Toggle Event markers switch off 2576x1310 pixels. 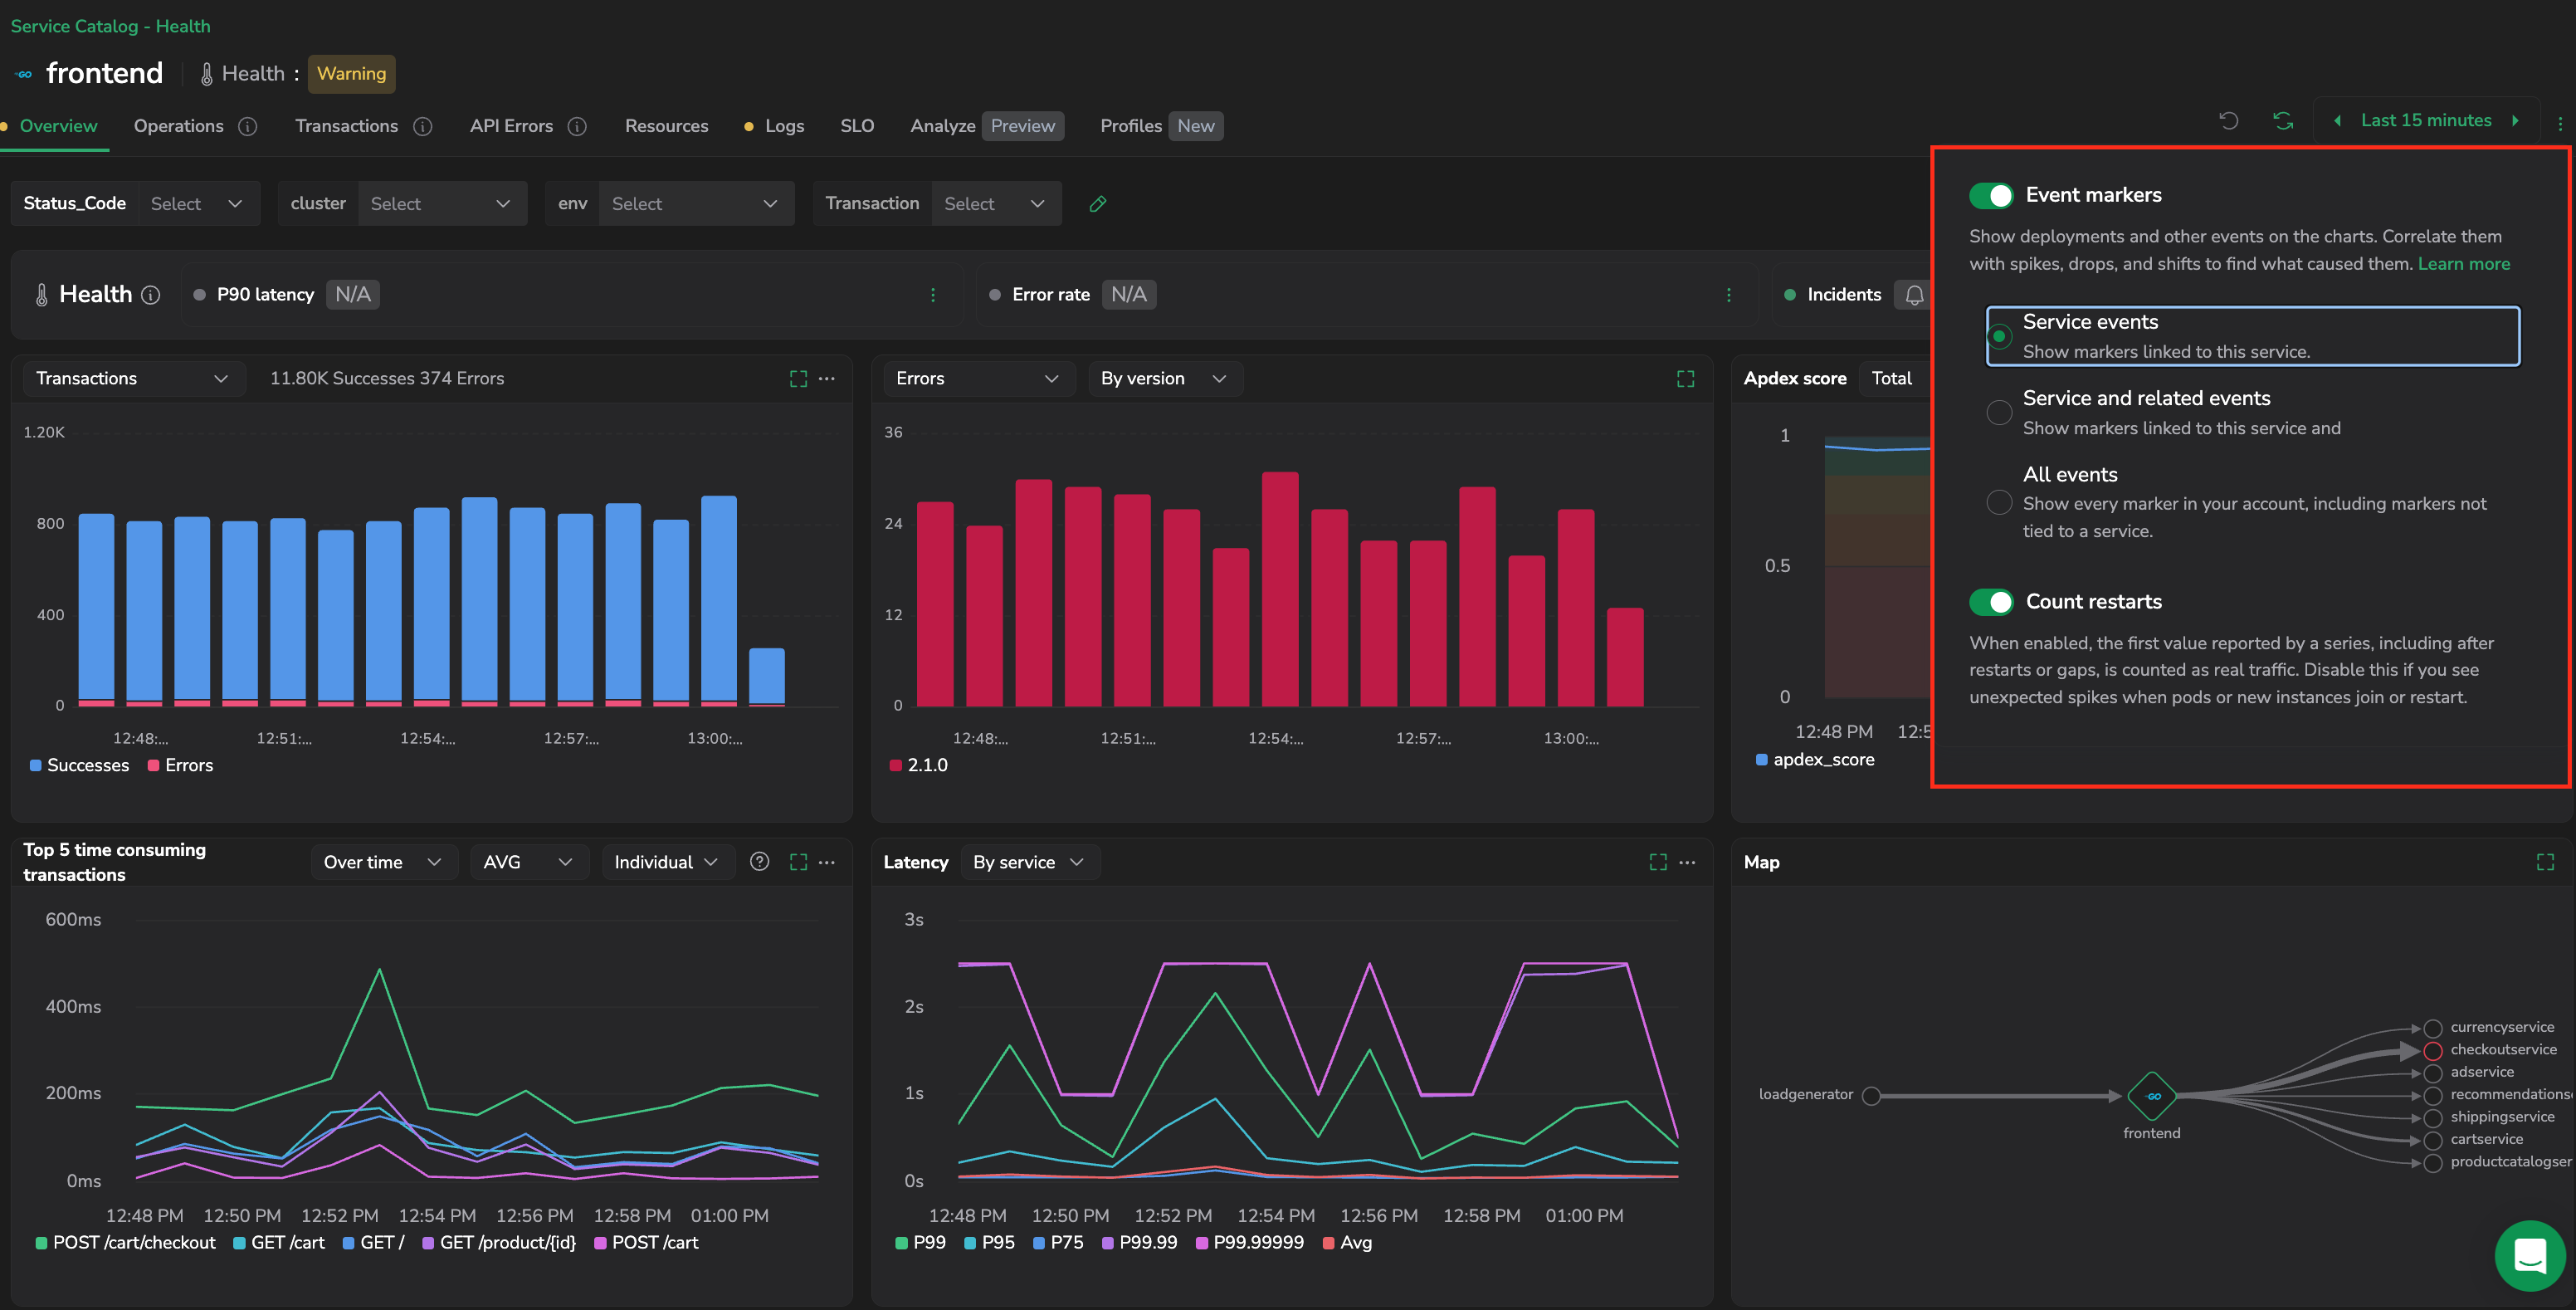point(1991,196)
